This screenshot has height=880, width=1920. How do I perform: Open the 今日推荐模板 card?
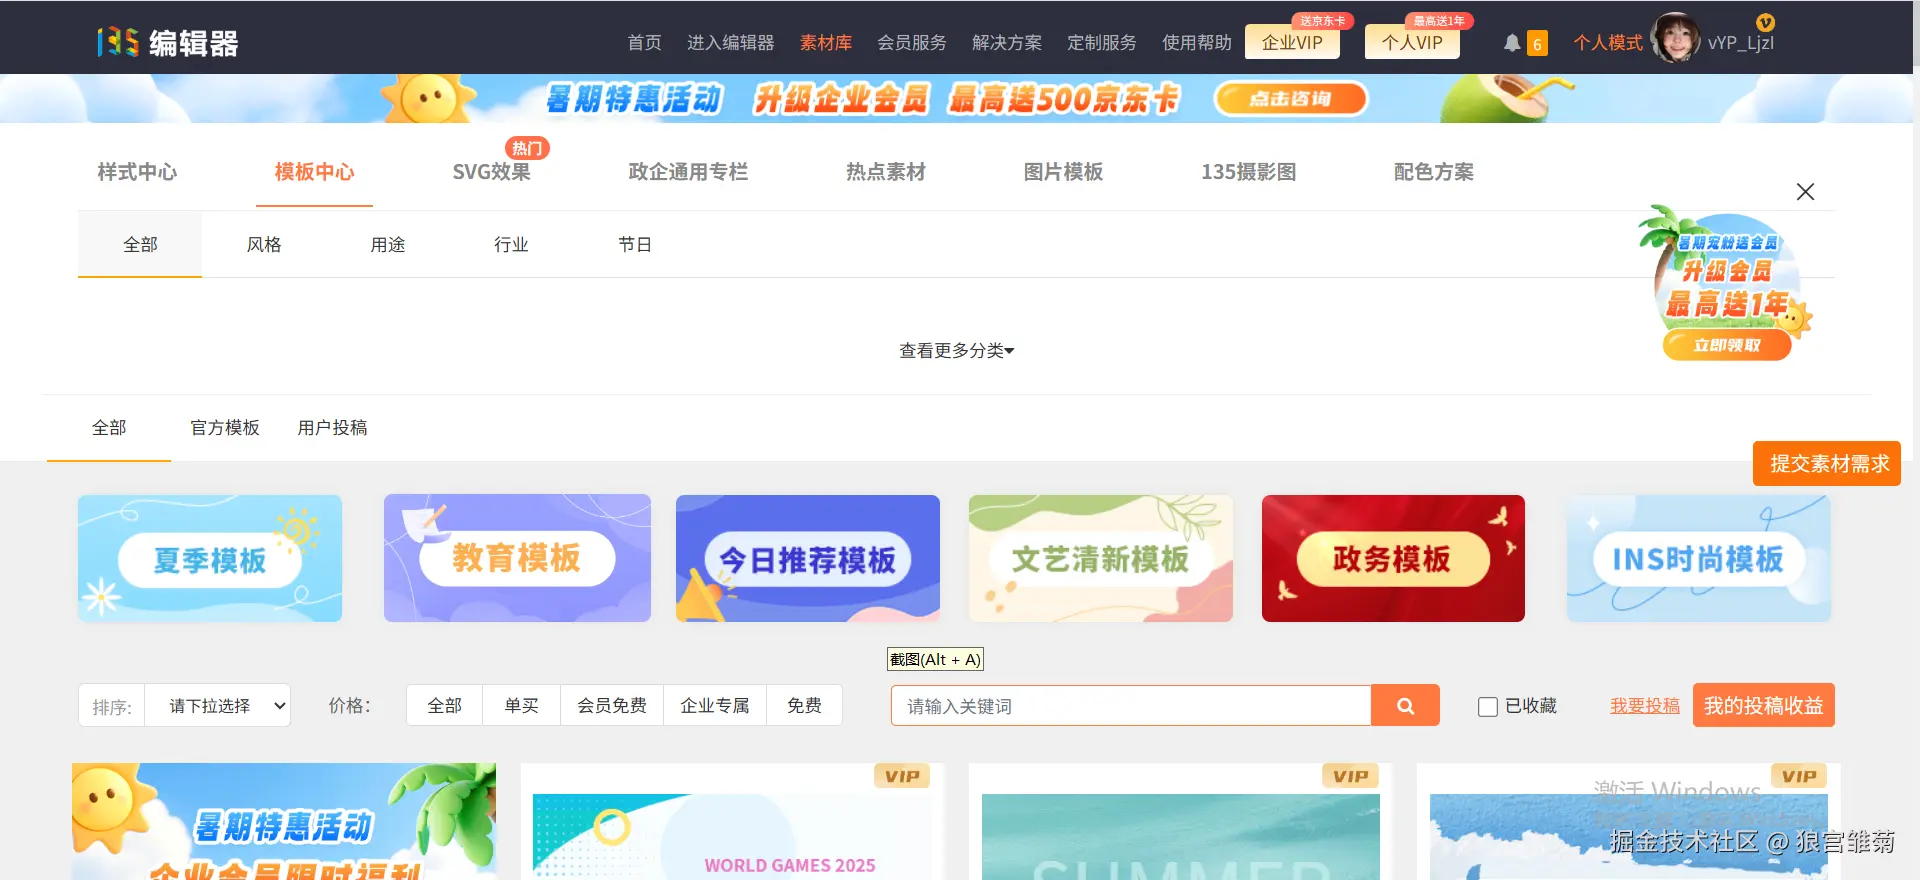click(x=808, y=558)
